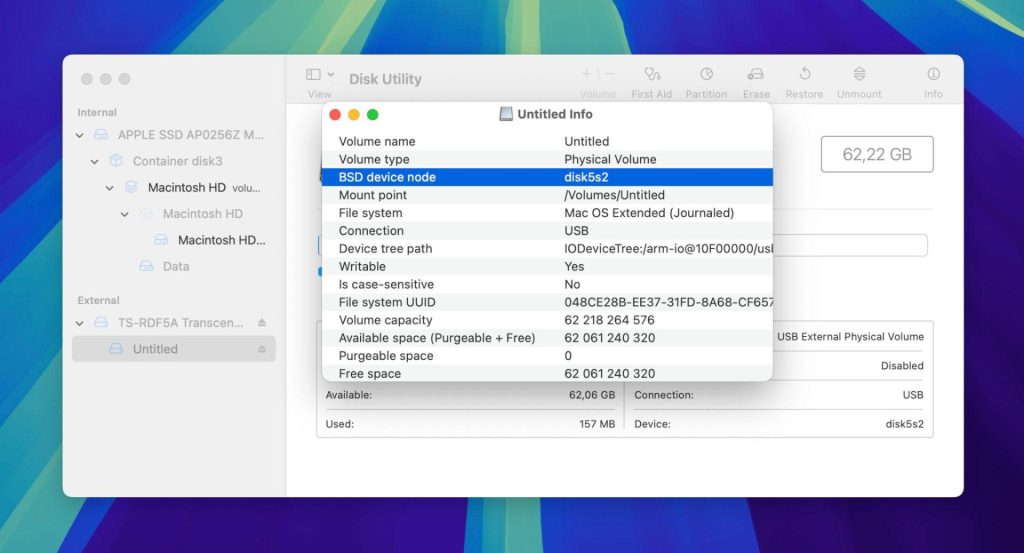This screenshot has height=553, width=1024.
Task: Click Mac OS Extended (Journaled) value
Action: [x=649, y=213]
